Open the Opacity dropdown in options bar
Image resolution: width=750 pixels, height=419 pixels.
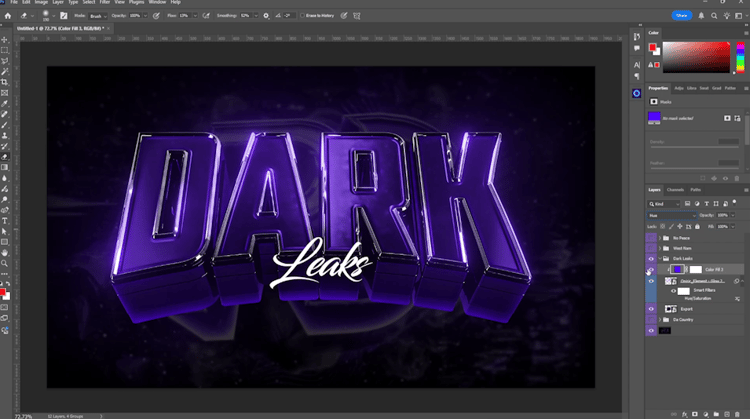(145, 16)
